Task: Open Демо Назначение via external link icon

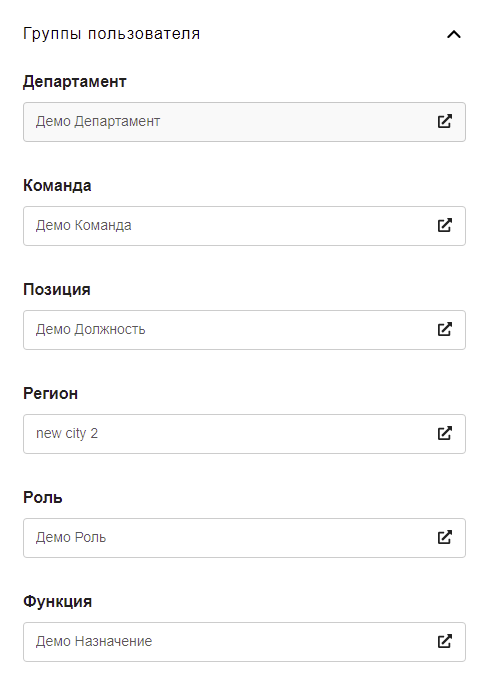Action: (x=444, y=641)
